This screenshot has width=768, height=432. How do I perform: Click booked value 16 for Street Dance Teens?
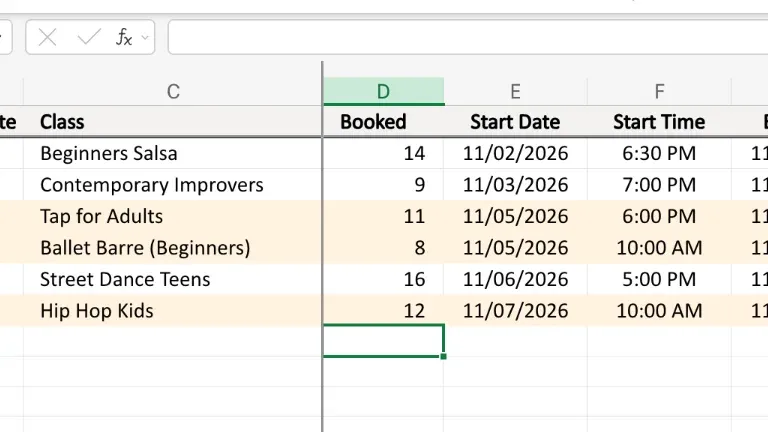(384, 279)
